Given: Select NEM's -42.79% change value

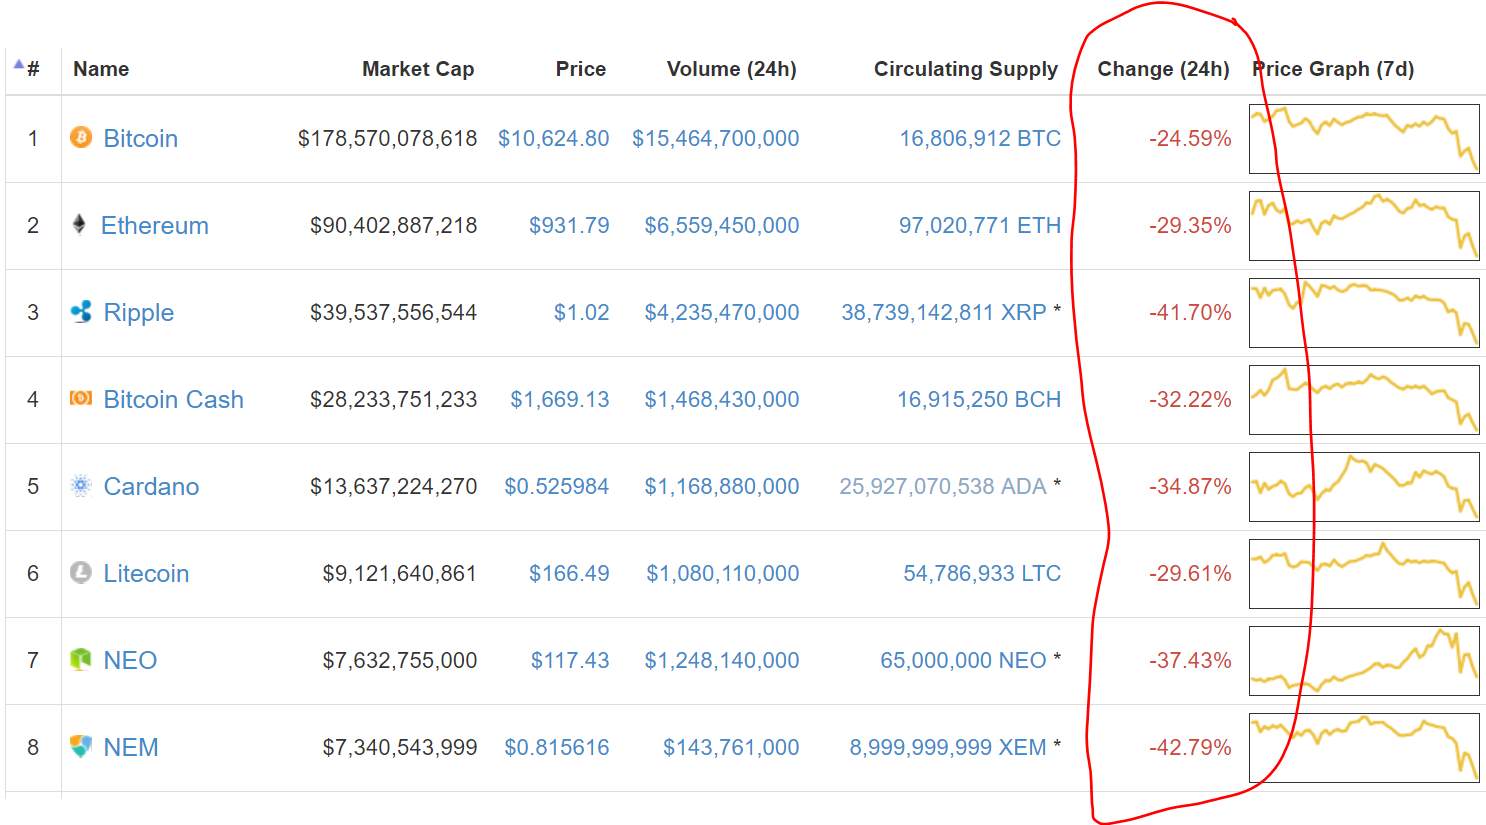Looking at the screenshot, I should click(x=1190, y=748).
